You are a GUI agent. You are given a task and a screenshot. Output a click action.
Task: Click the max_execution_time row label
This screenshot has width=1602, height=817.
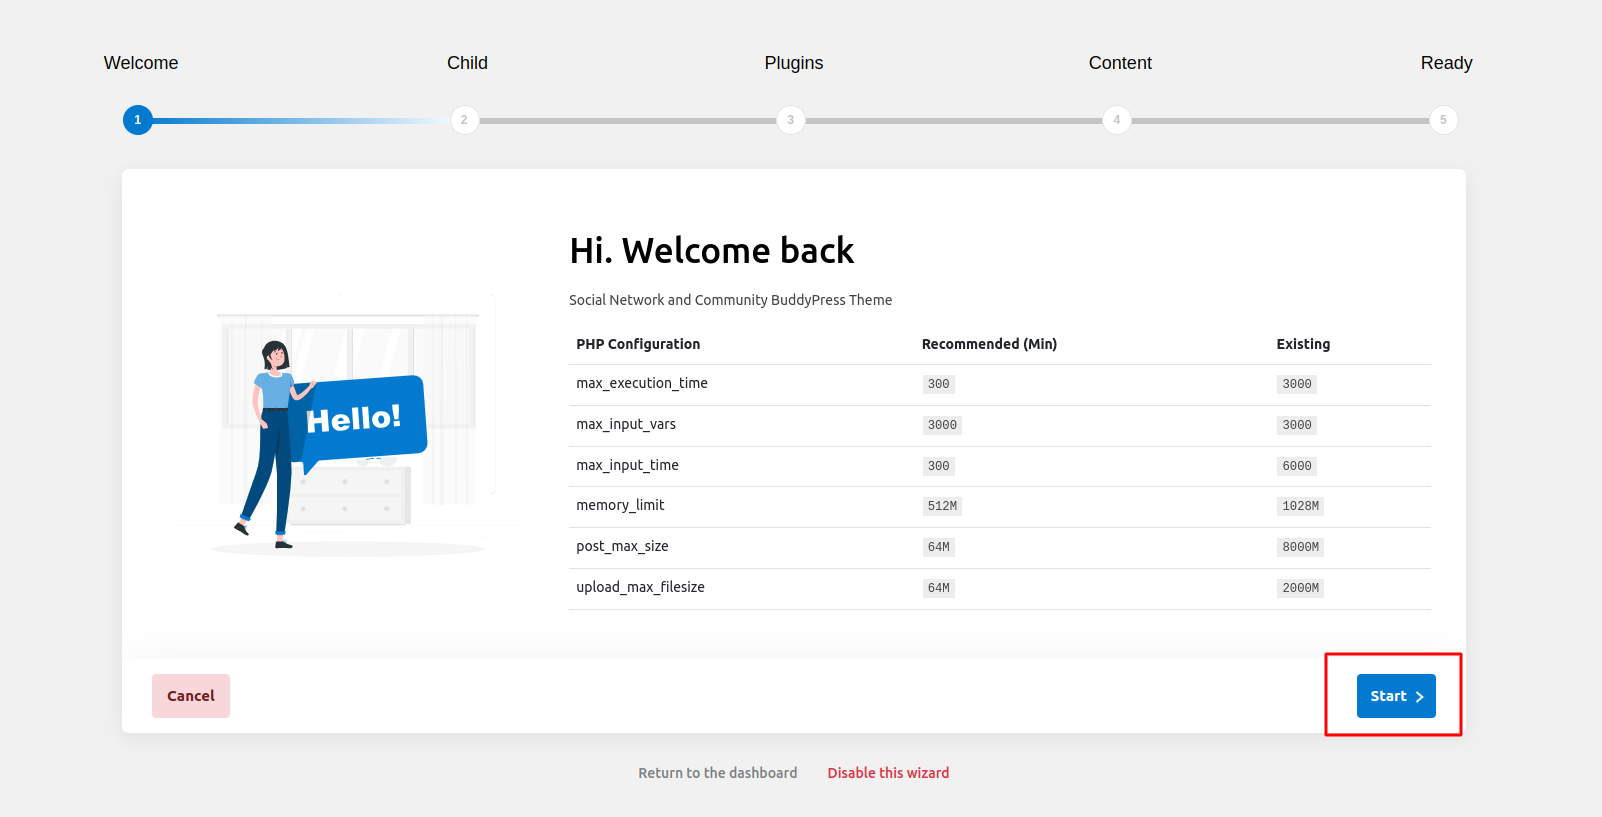[x=642, y=384]
